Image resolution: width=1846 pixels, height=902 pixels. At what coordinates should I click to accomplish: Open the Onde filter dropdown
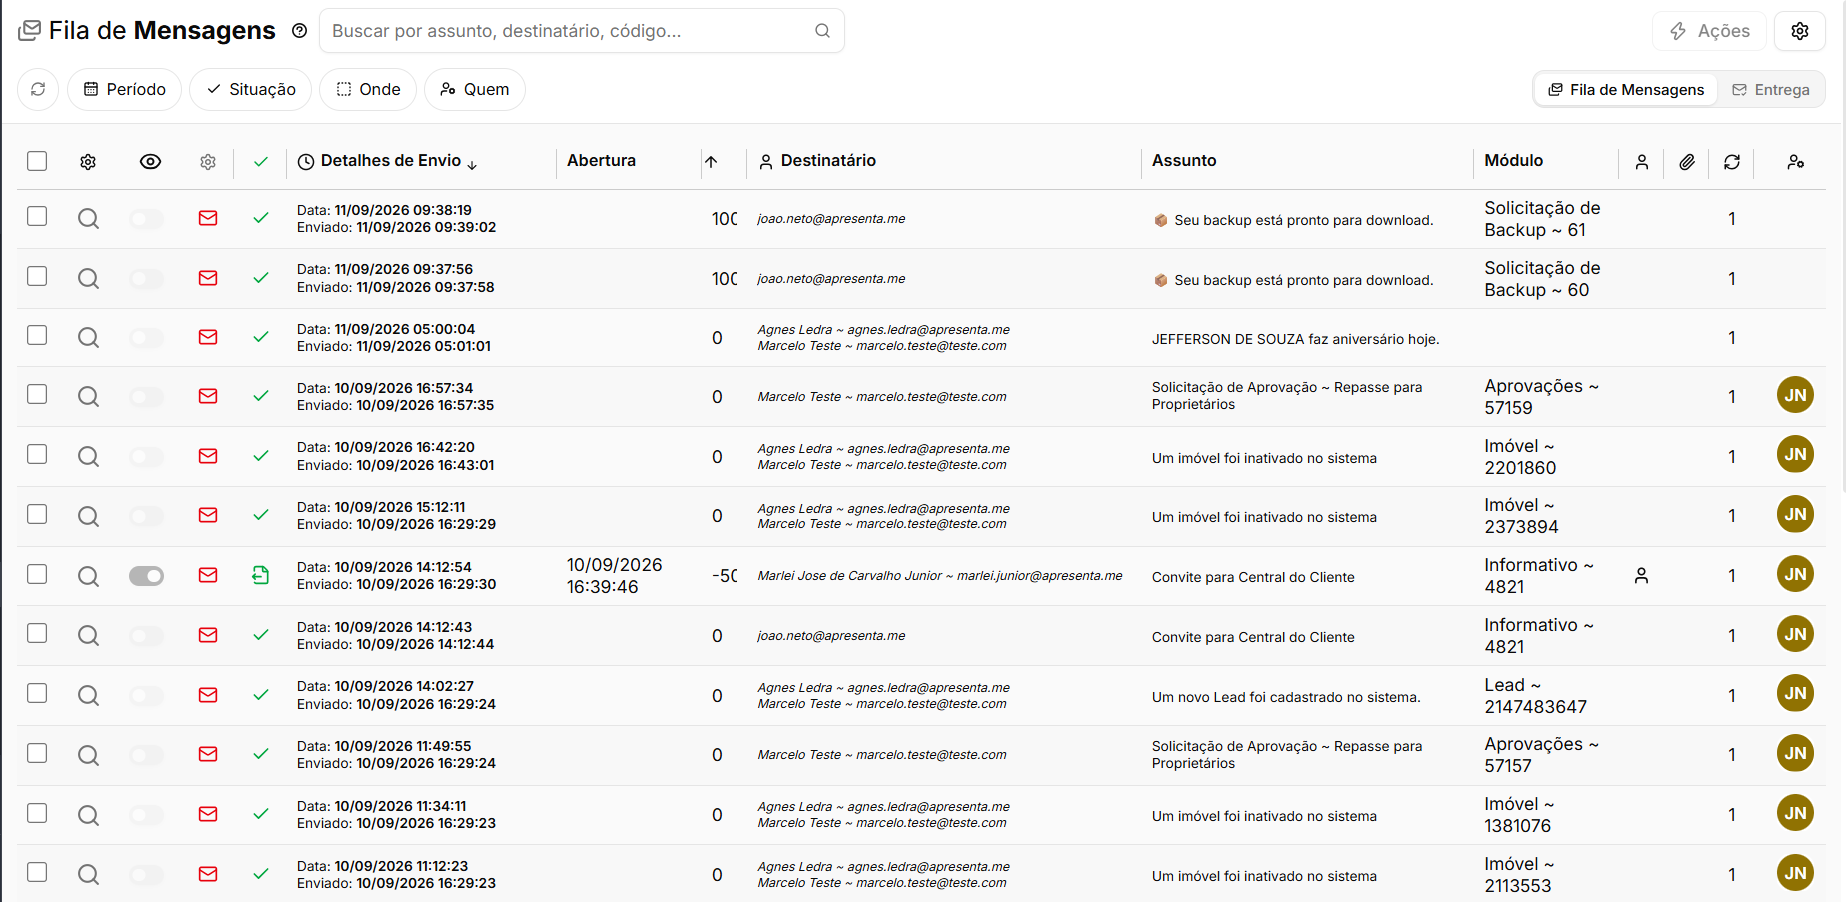click(x=368, y=89)
